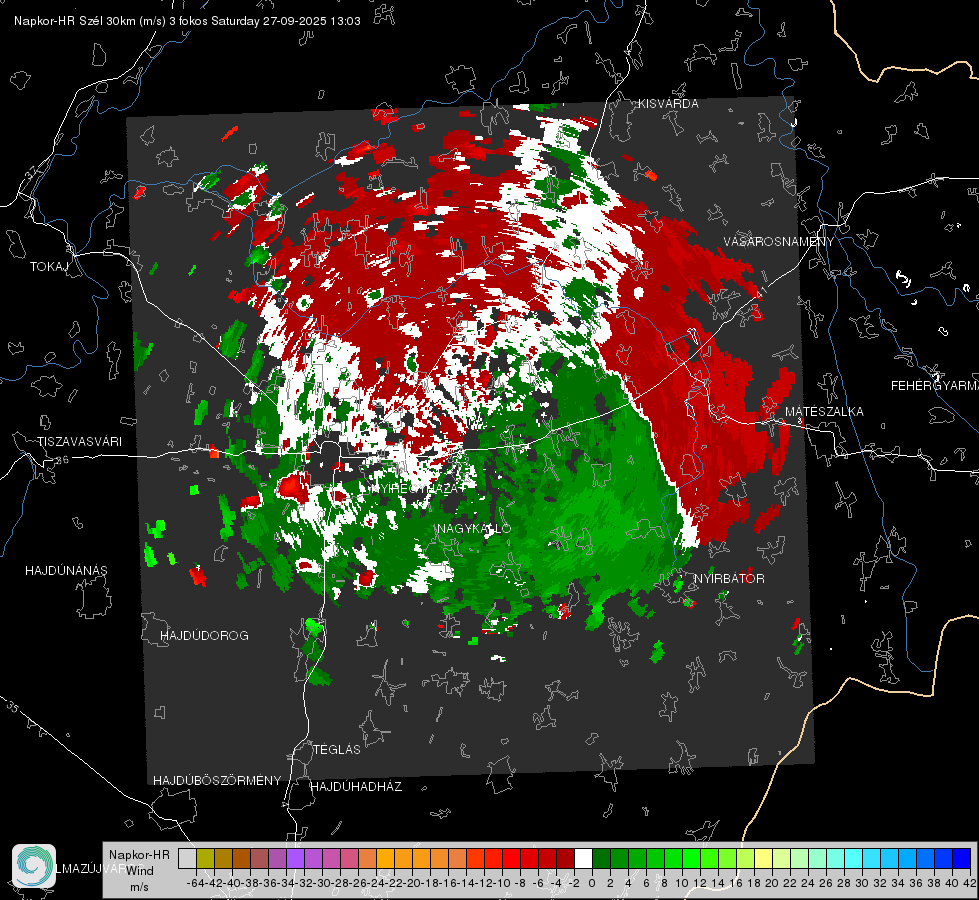The height and width of the screenshot is (900, 979).
Task: Click the road number 36 marker
Action: (62, 460)
